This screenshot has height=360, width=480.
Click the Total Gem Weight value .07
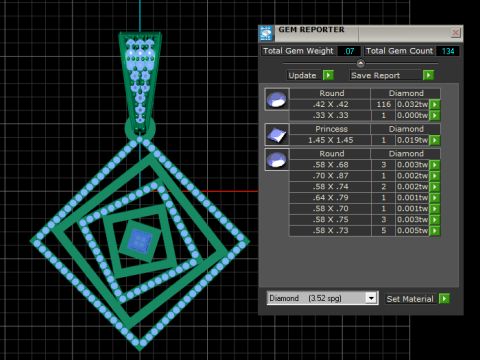tap(349, 51)
